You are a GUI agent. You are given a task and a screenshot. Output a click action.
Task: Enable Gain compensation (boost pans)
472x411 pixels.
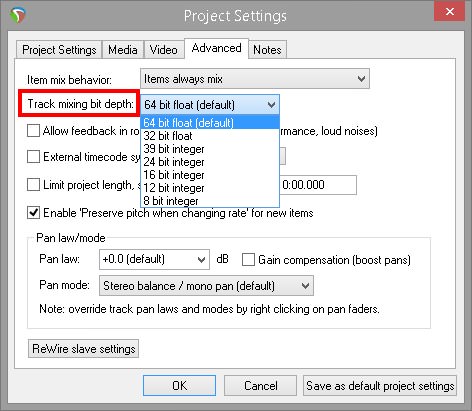point(248,260)
